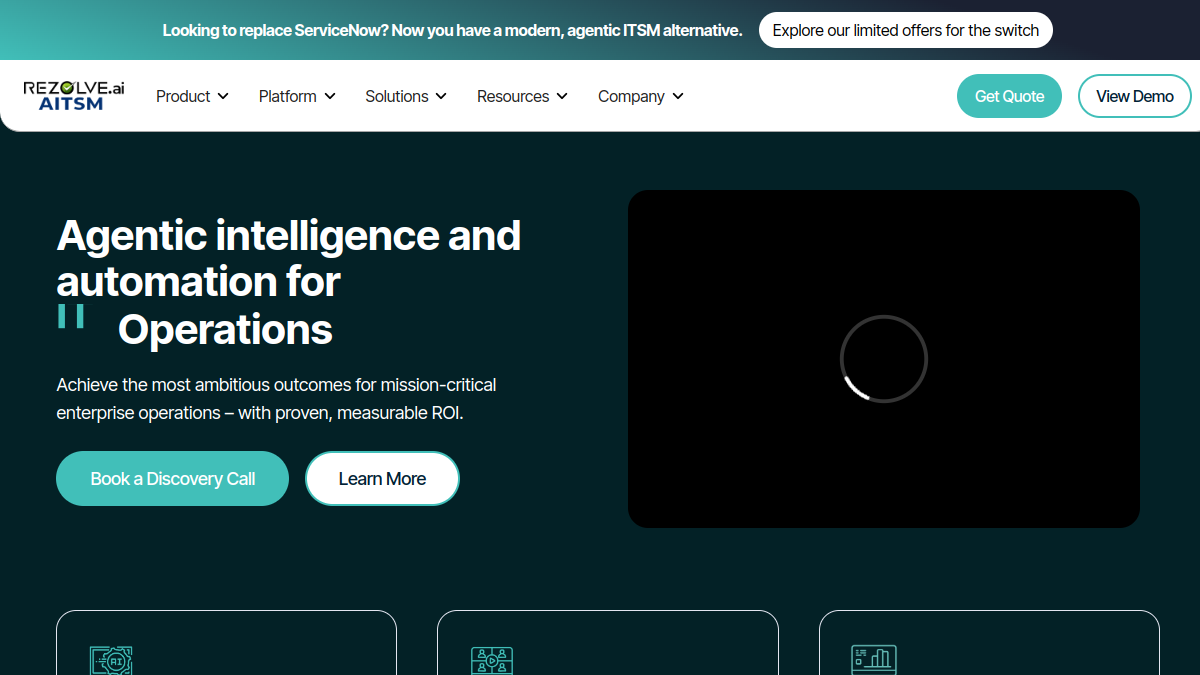Open the Company dropdown chevron

(678, 96)
